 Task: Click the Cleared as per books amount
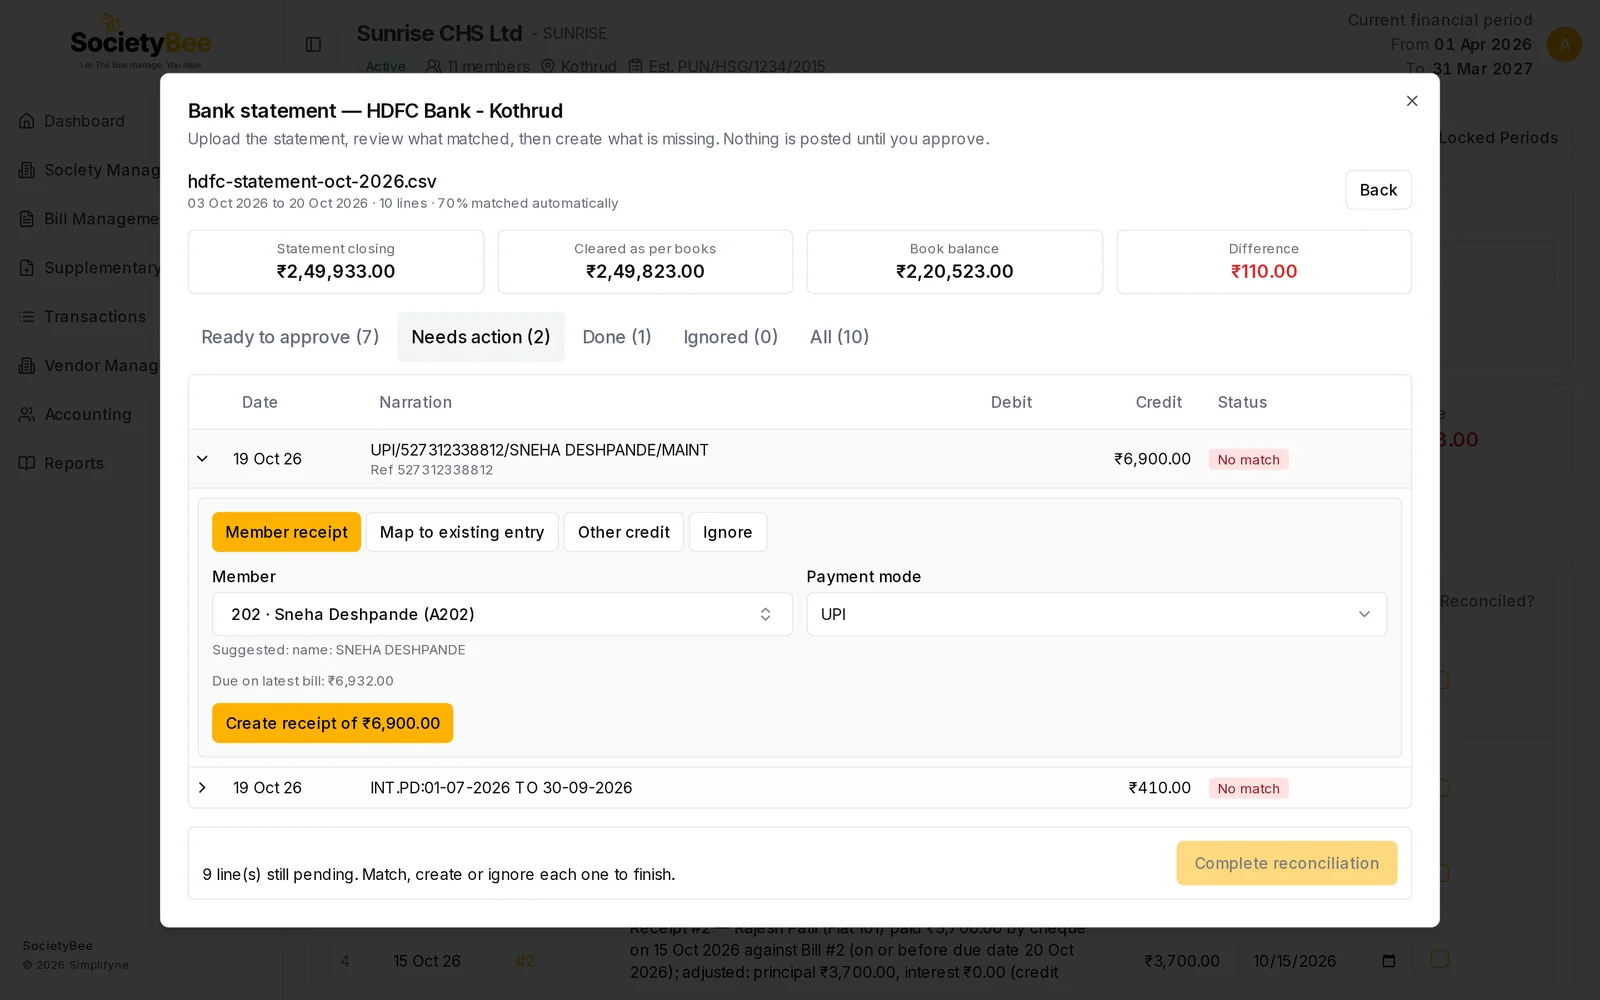click(645, 272)
